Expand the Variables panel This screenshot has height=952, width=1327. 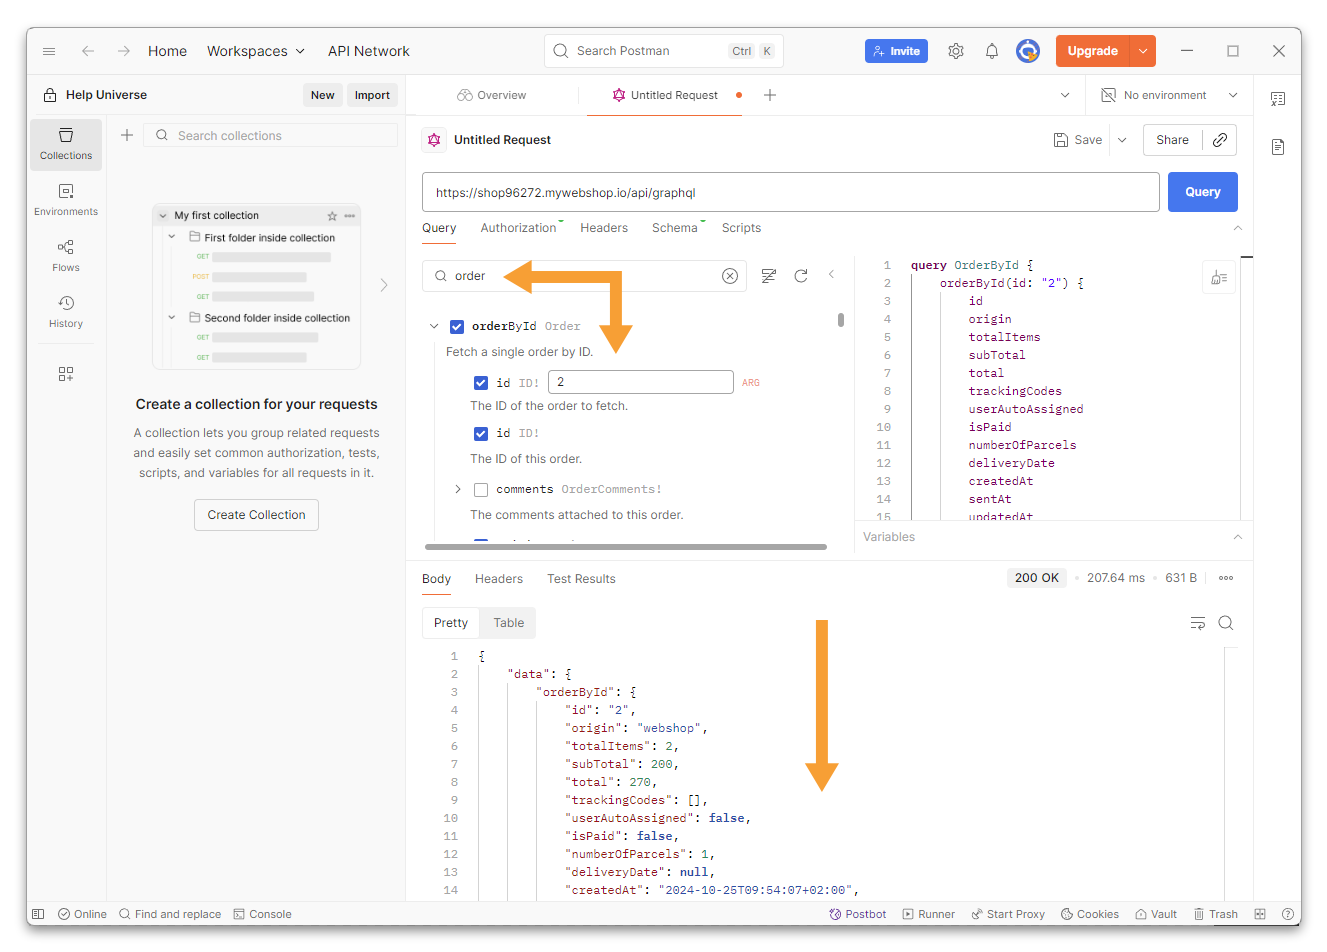1238,537
